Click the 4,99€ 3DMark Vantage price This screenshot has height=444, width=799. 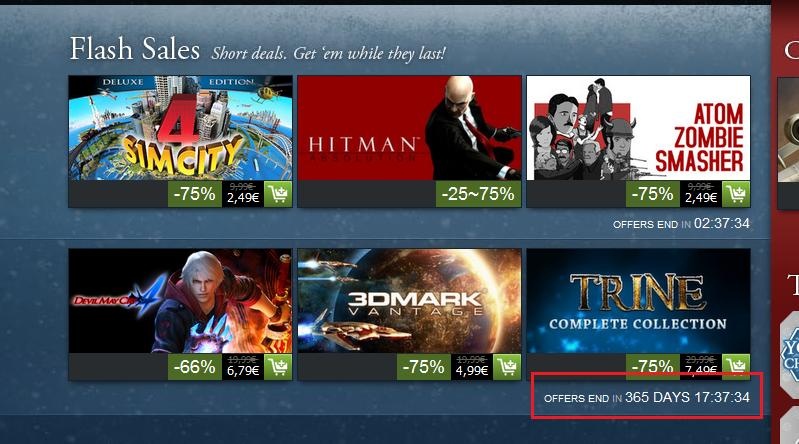[472, 371]
